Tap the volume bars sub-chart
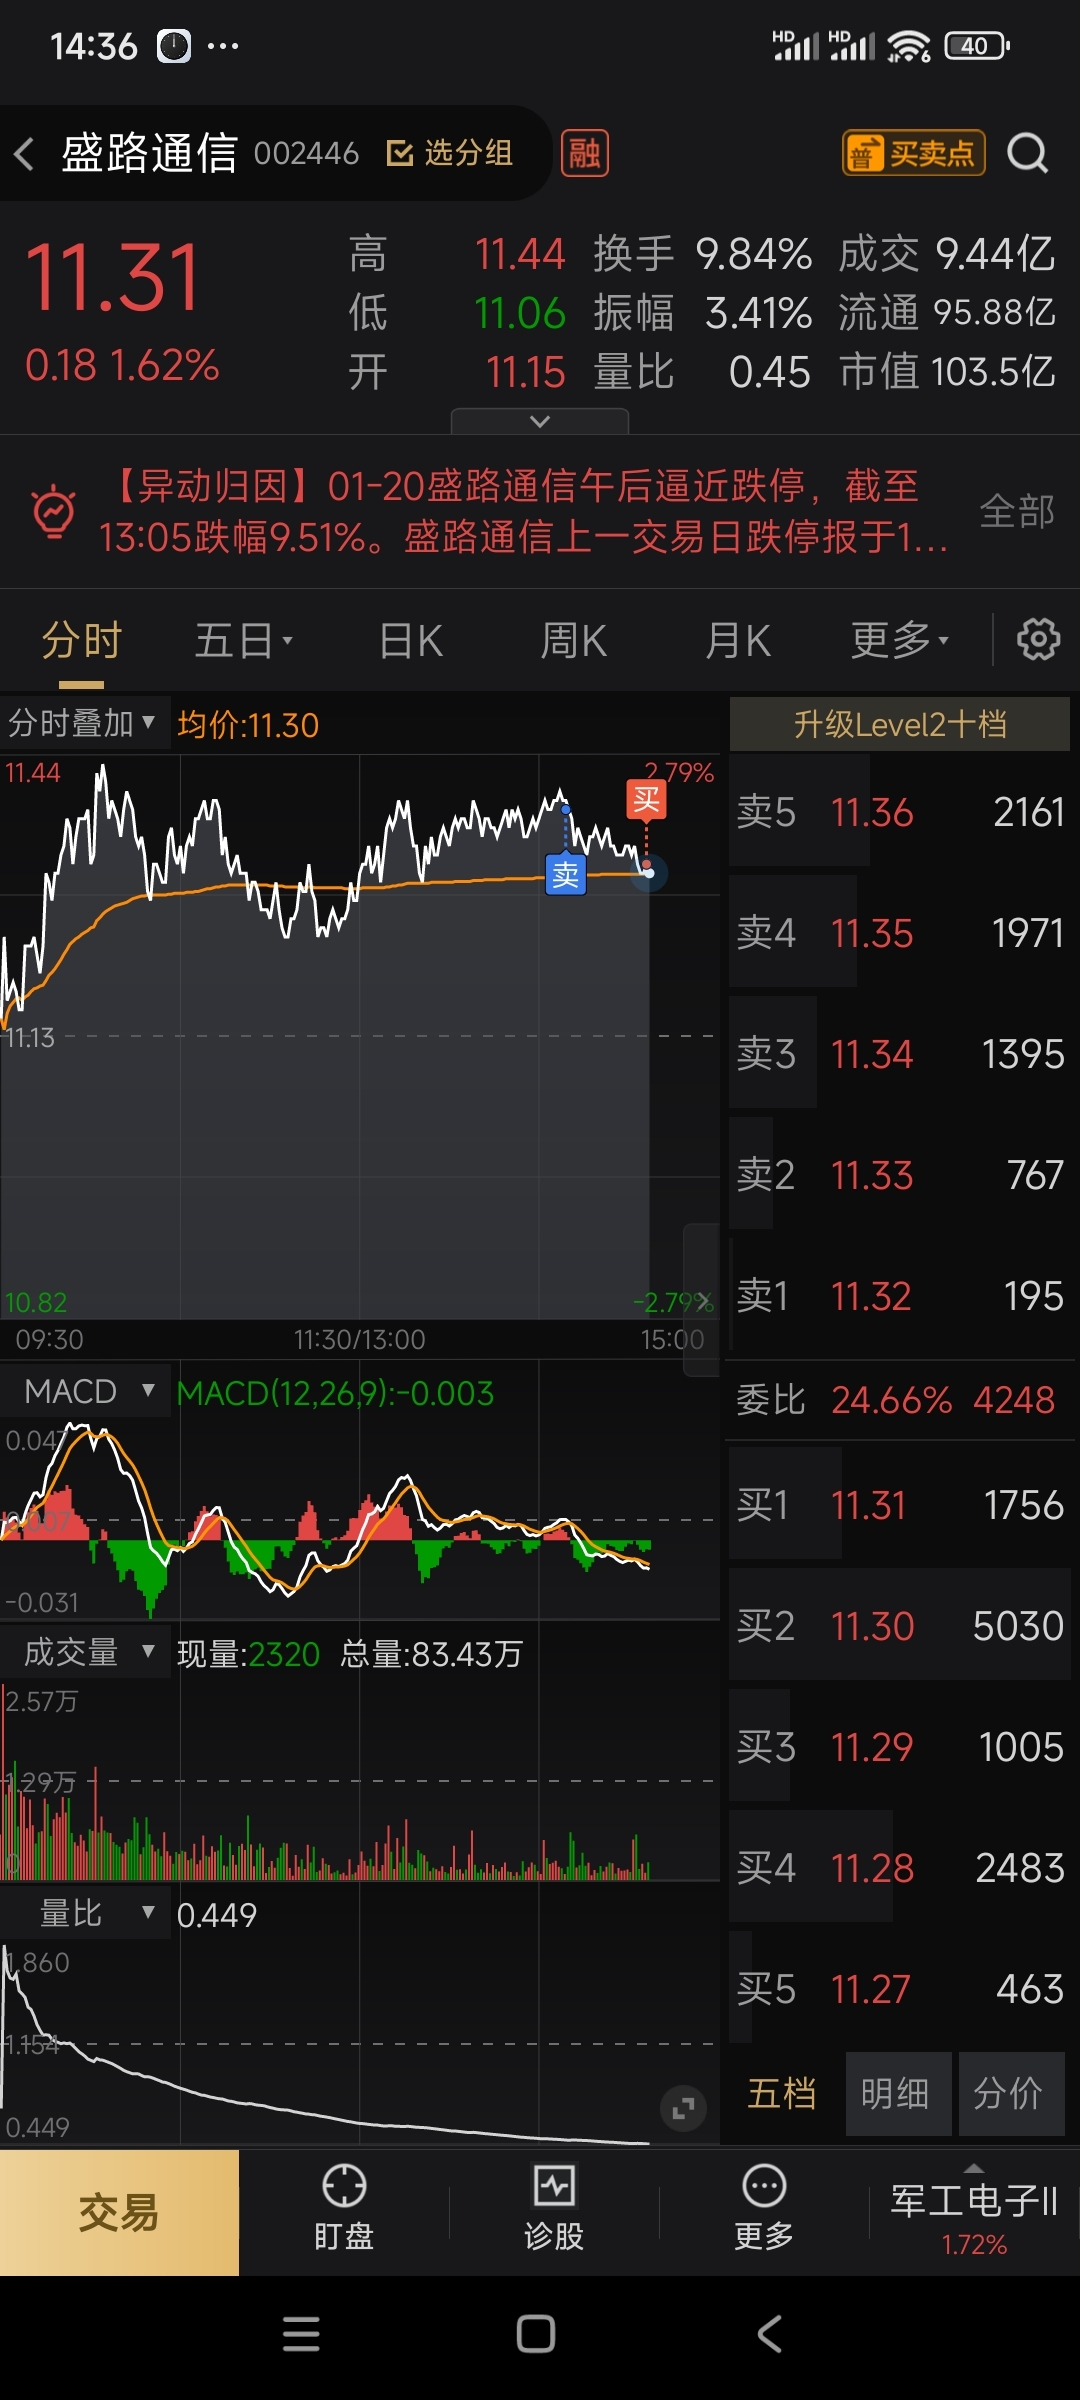 (360, 1780)
